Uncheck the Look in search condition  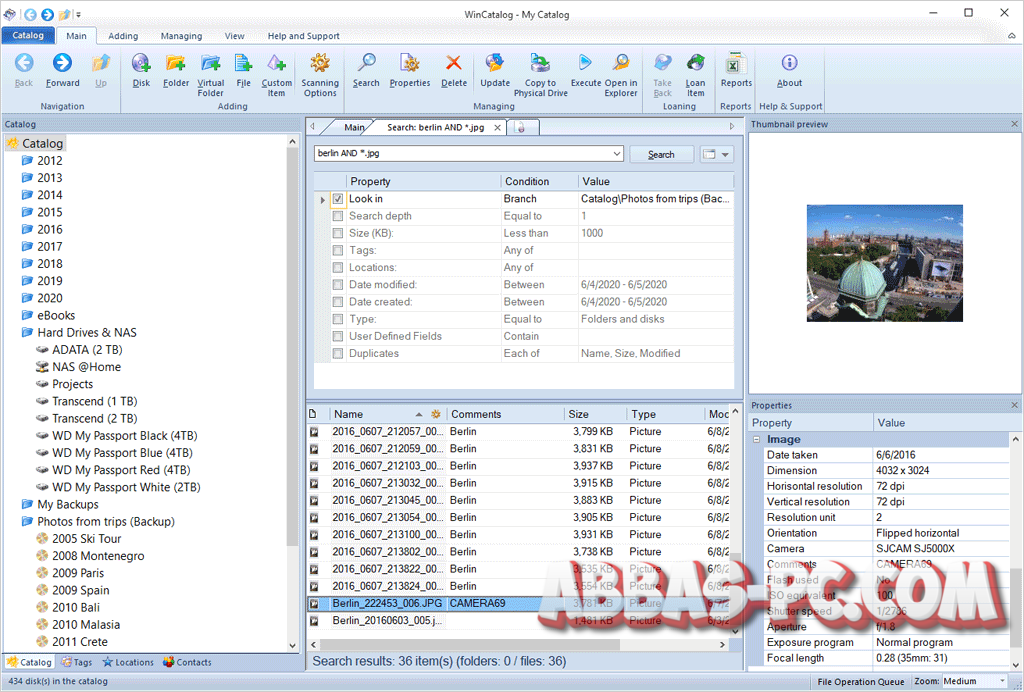pos(338,199)
